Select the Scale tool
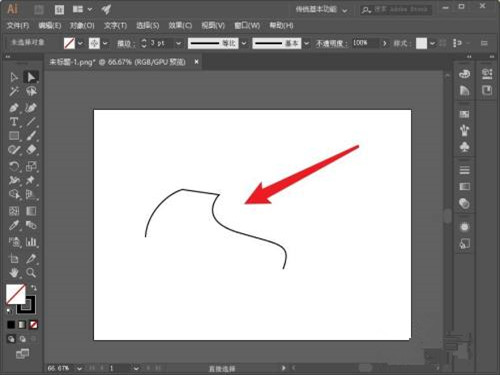 click(31, 166)
